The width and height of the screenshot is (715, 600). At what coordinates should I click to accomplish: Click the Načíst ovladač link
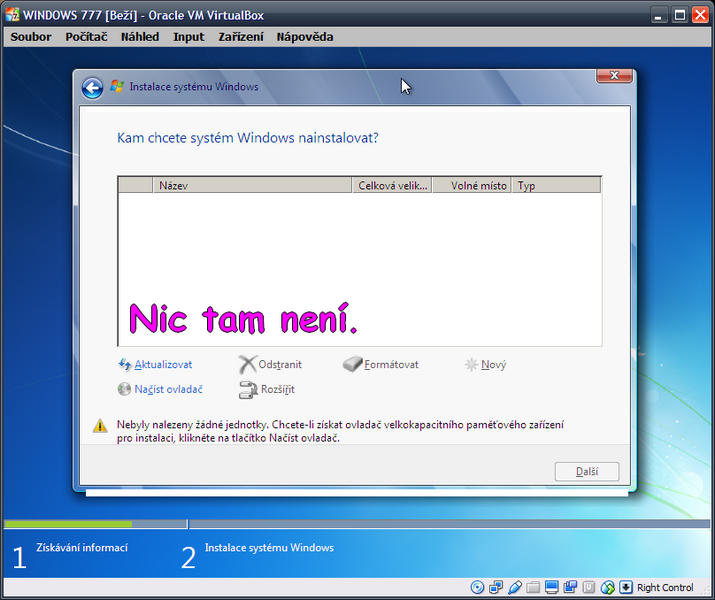pos(168,389)
